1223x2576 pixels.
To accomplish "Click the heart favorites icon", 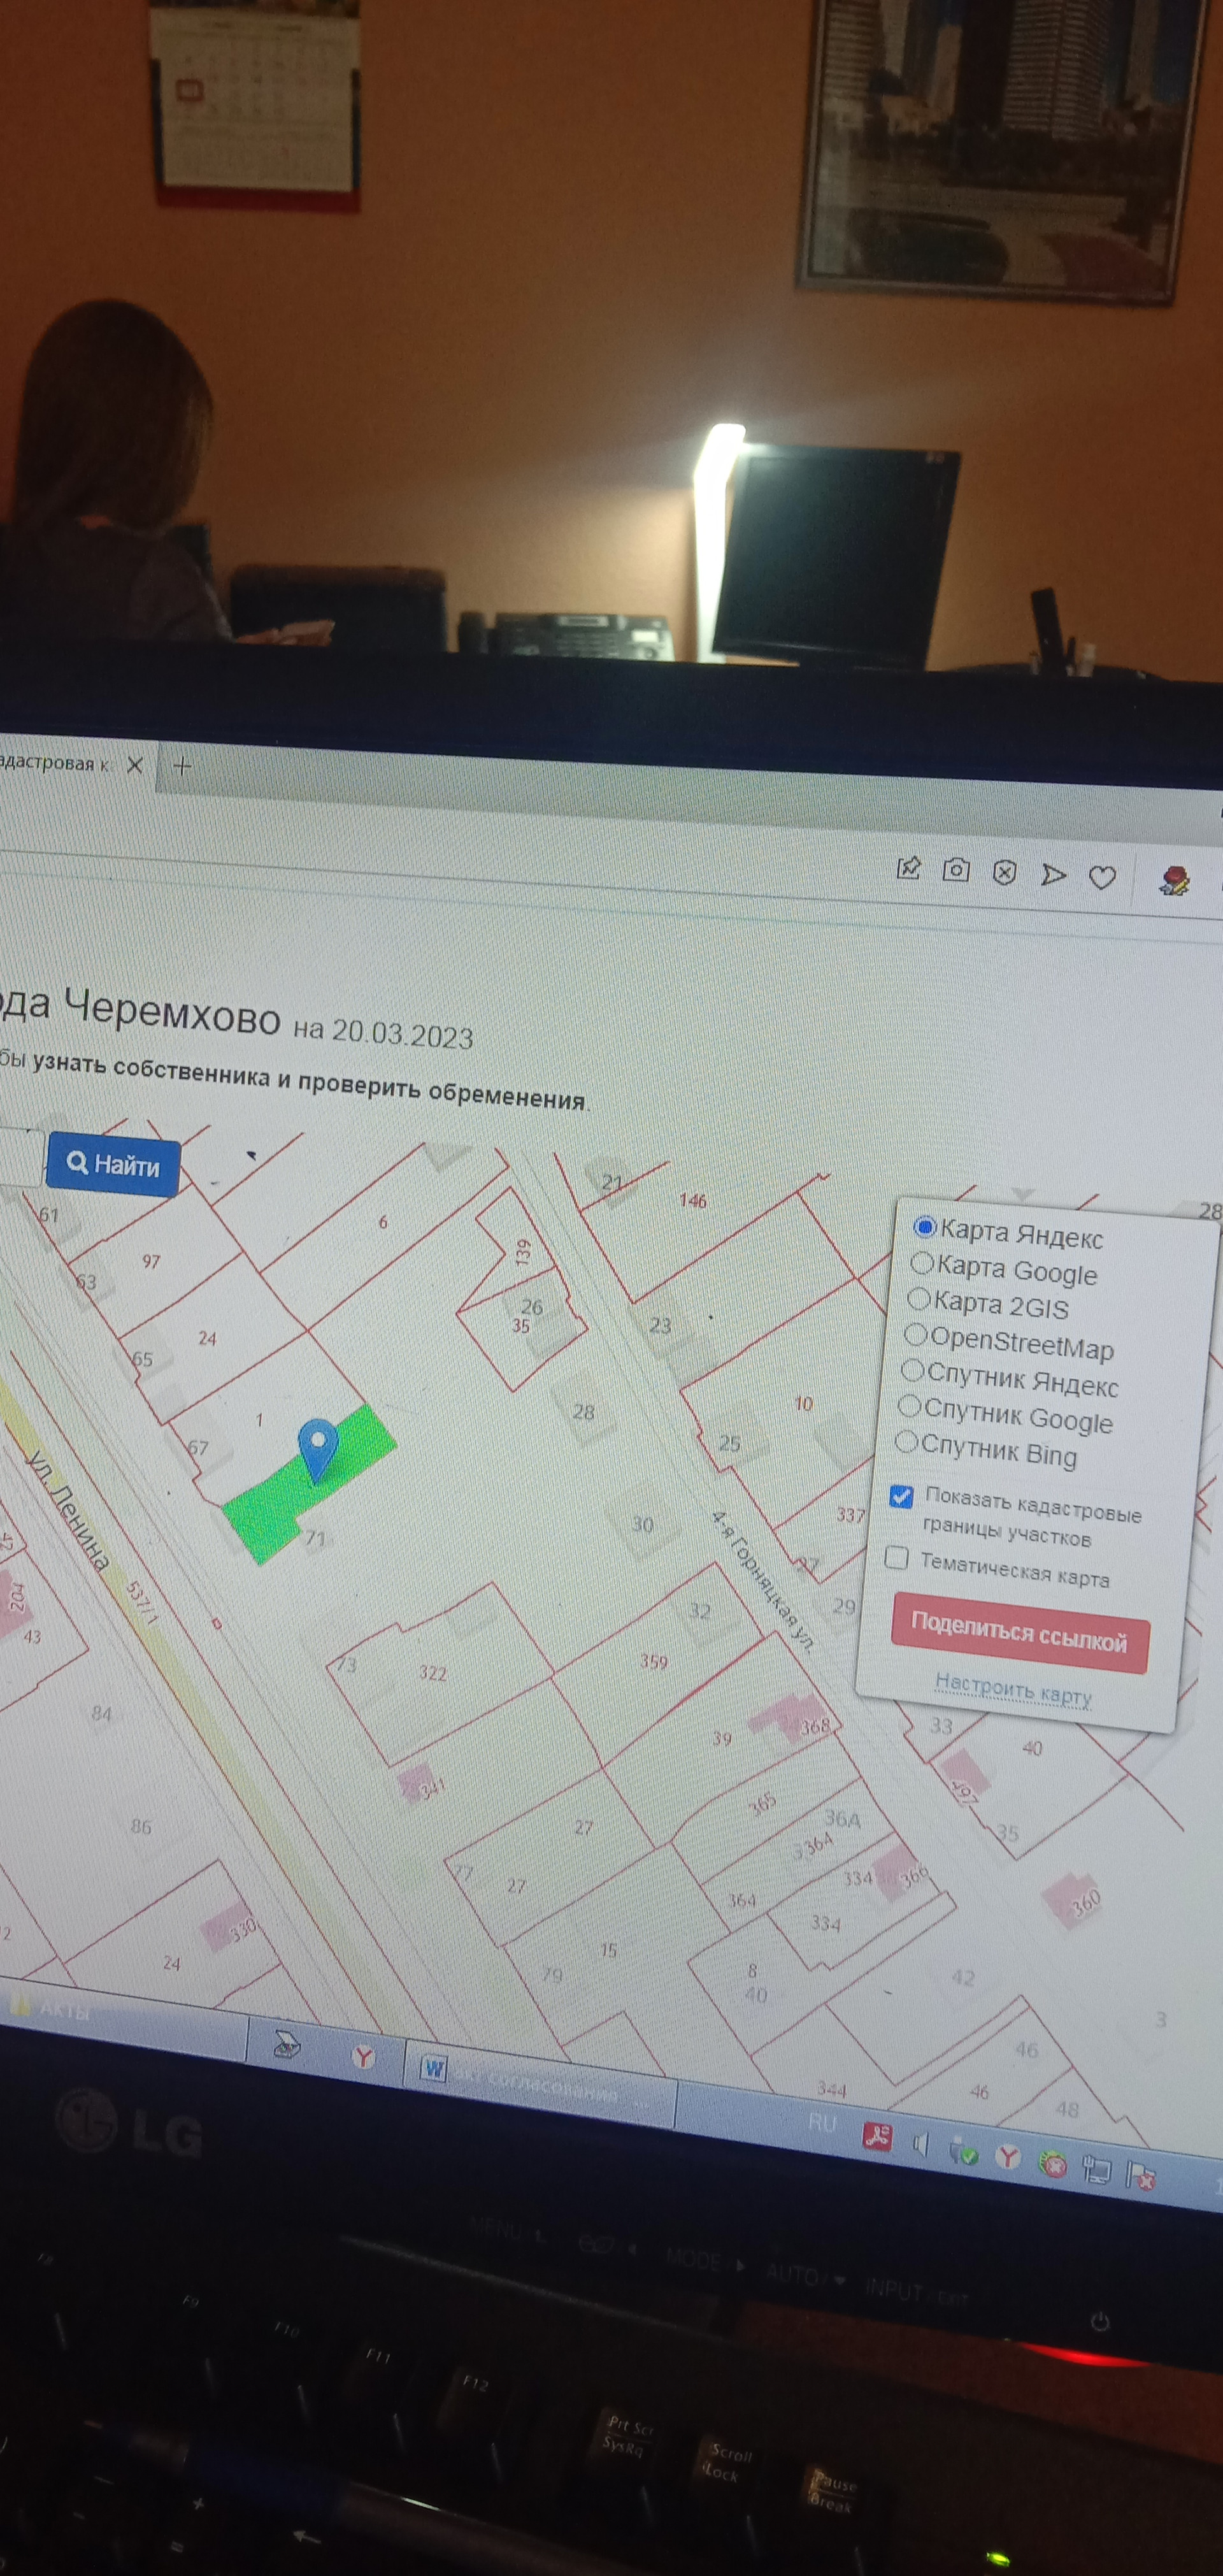I will coord(1102,878).
